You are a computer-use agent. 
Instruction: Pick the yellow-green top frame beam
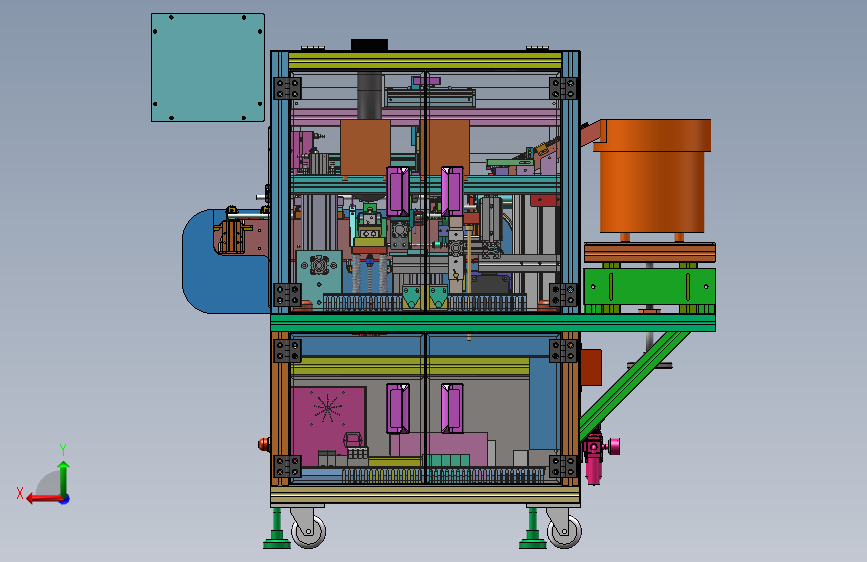[x=425, y=61]
